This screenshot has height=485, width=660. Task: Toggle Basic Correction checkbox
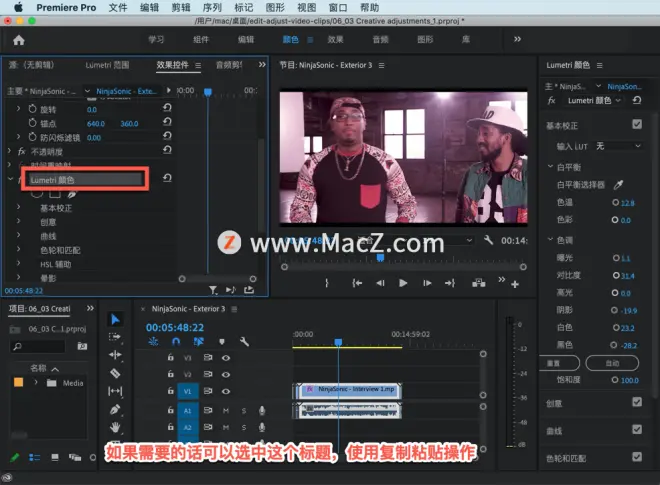click(637, 124)
